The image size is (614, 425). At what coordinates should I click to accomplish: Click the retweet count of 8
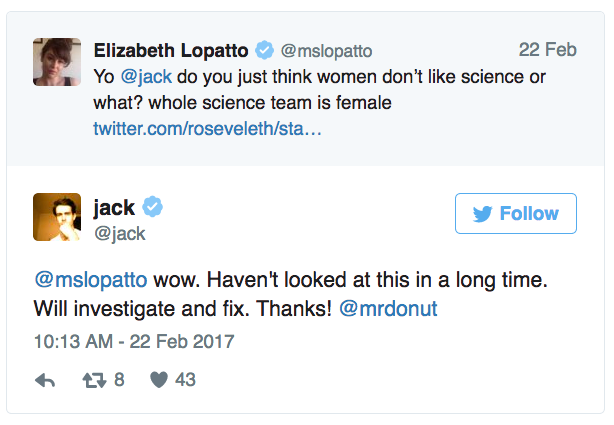(119, 380)
